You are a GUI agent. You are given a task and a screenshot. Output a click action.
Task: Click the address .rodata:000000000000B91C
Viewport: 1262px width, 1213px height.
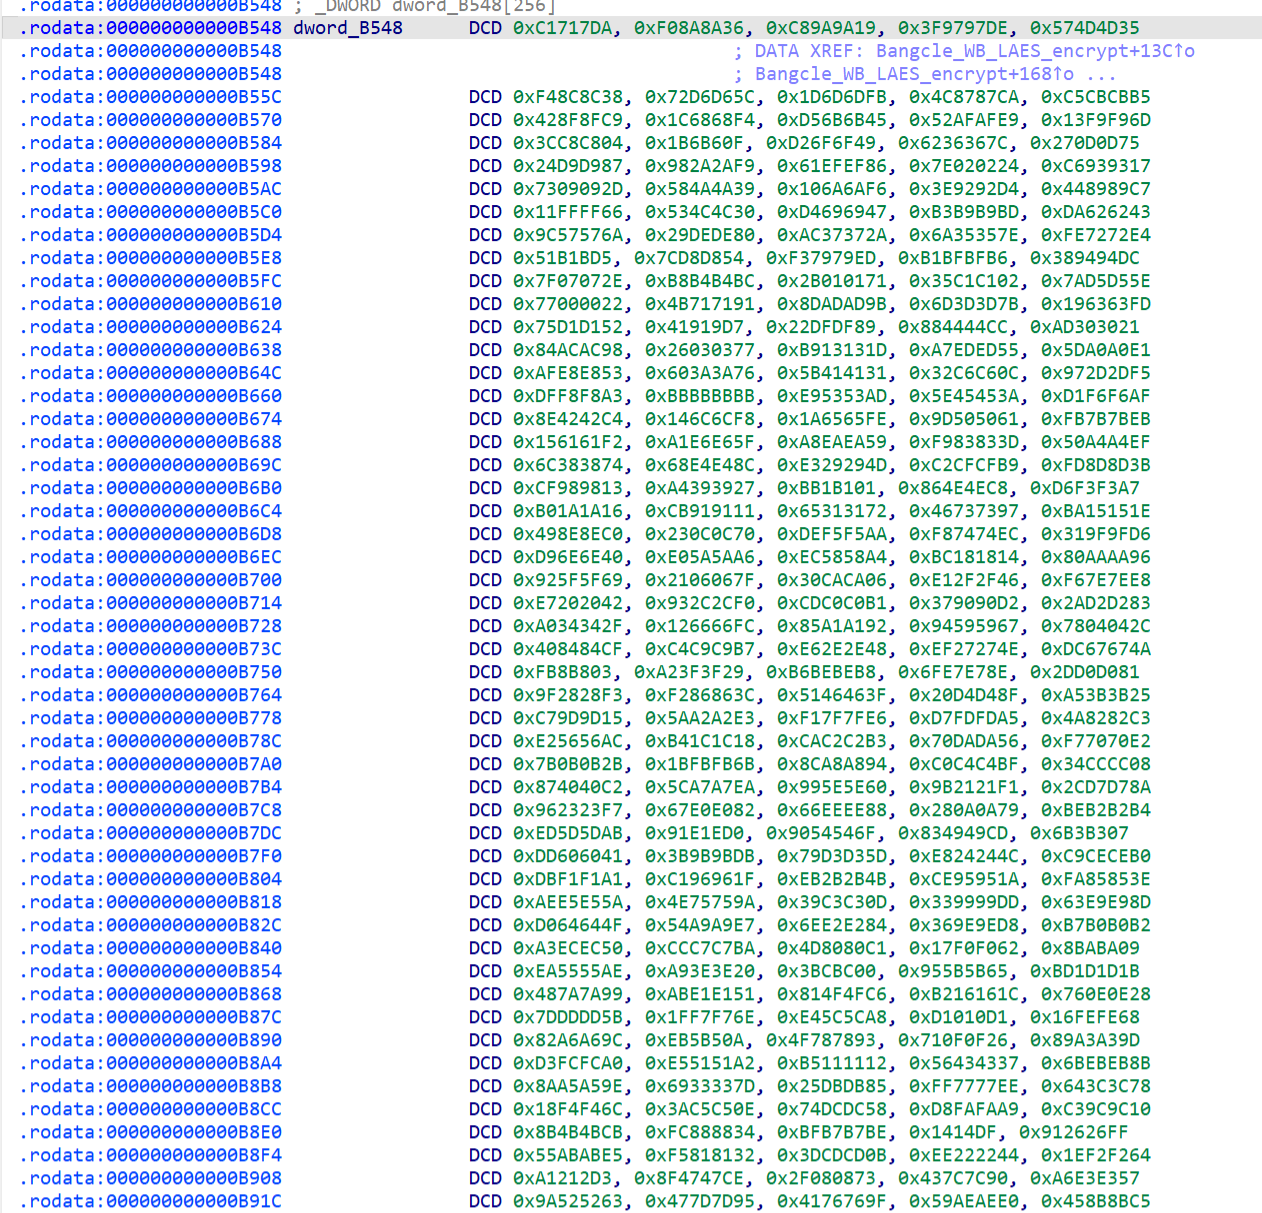coord(150,1201)
